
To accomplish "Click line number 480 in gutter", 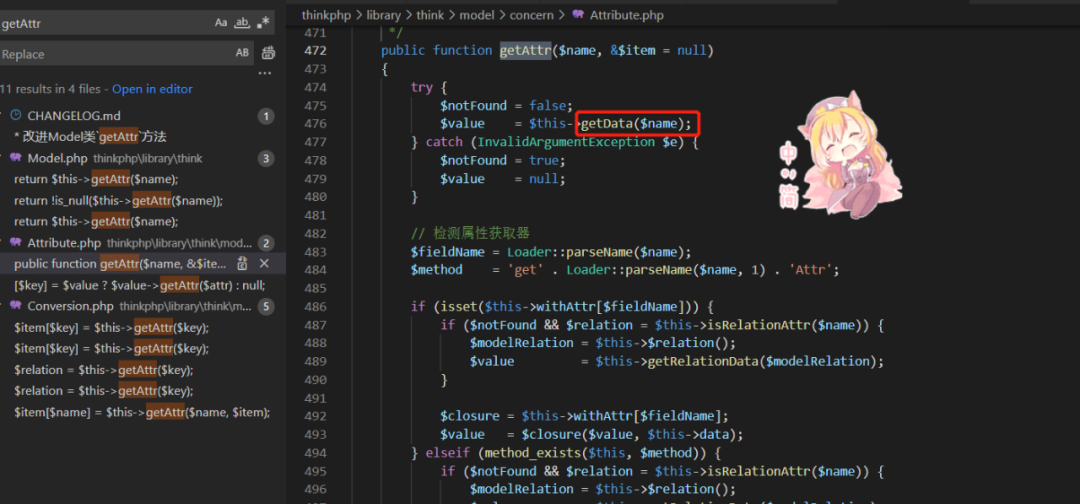I will tap(315, 197).
